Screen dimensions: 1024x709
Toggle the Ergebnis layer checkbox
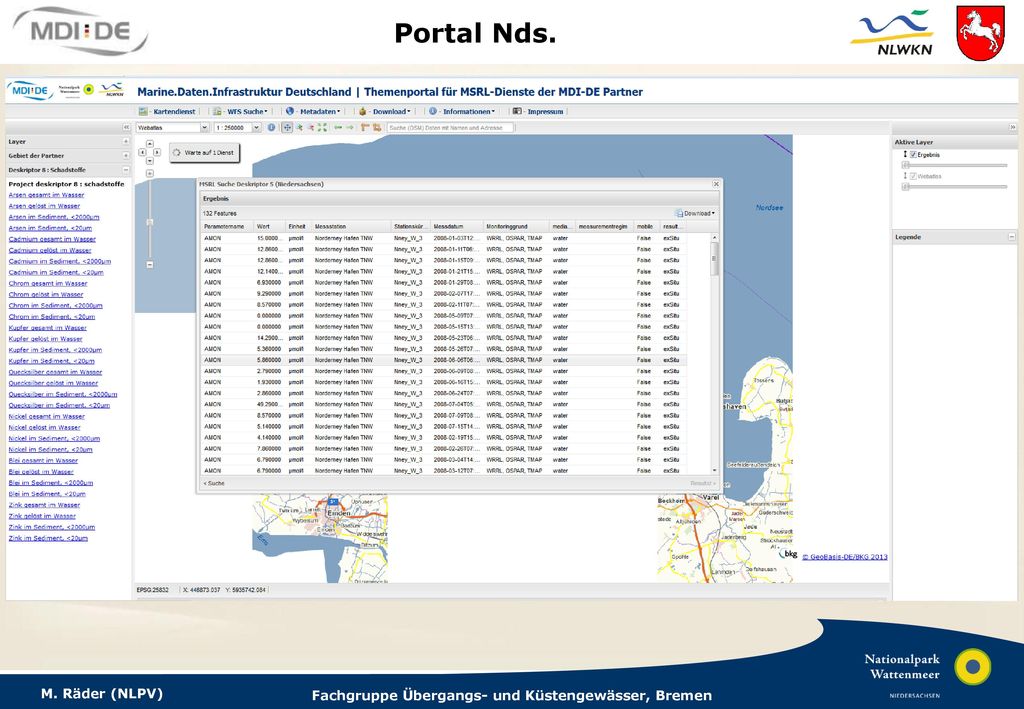tap(913, 155)
